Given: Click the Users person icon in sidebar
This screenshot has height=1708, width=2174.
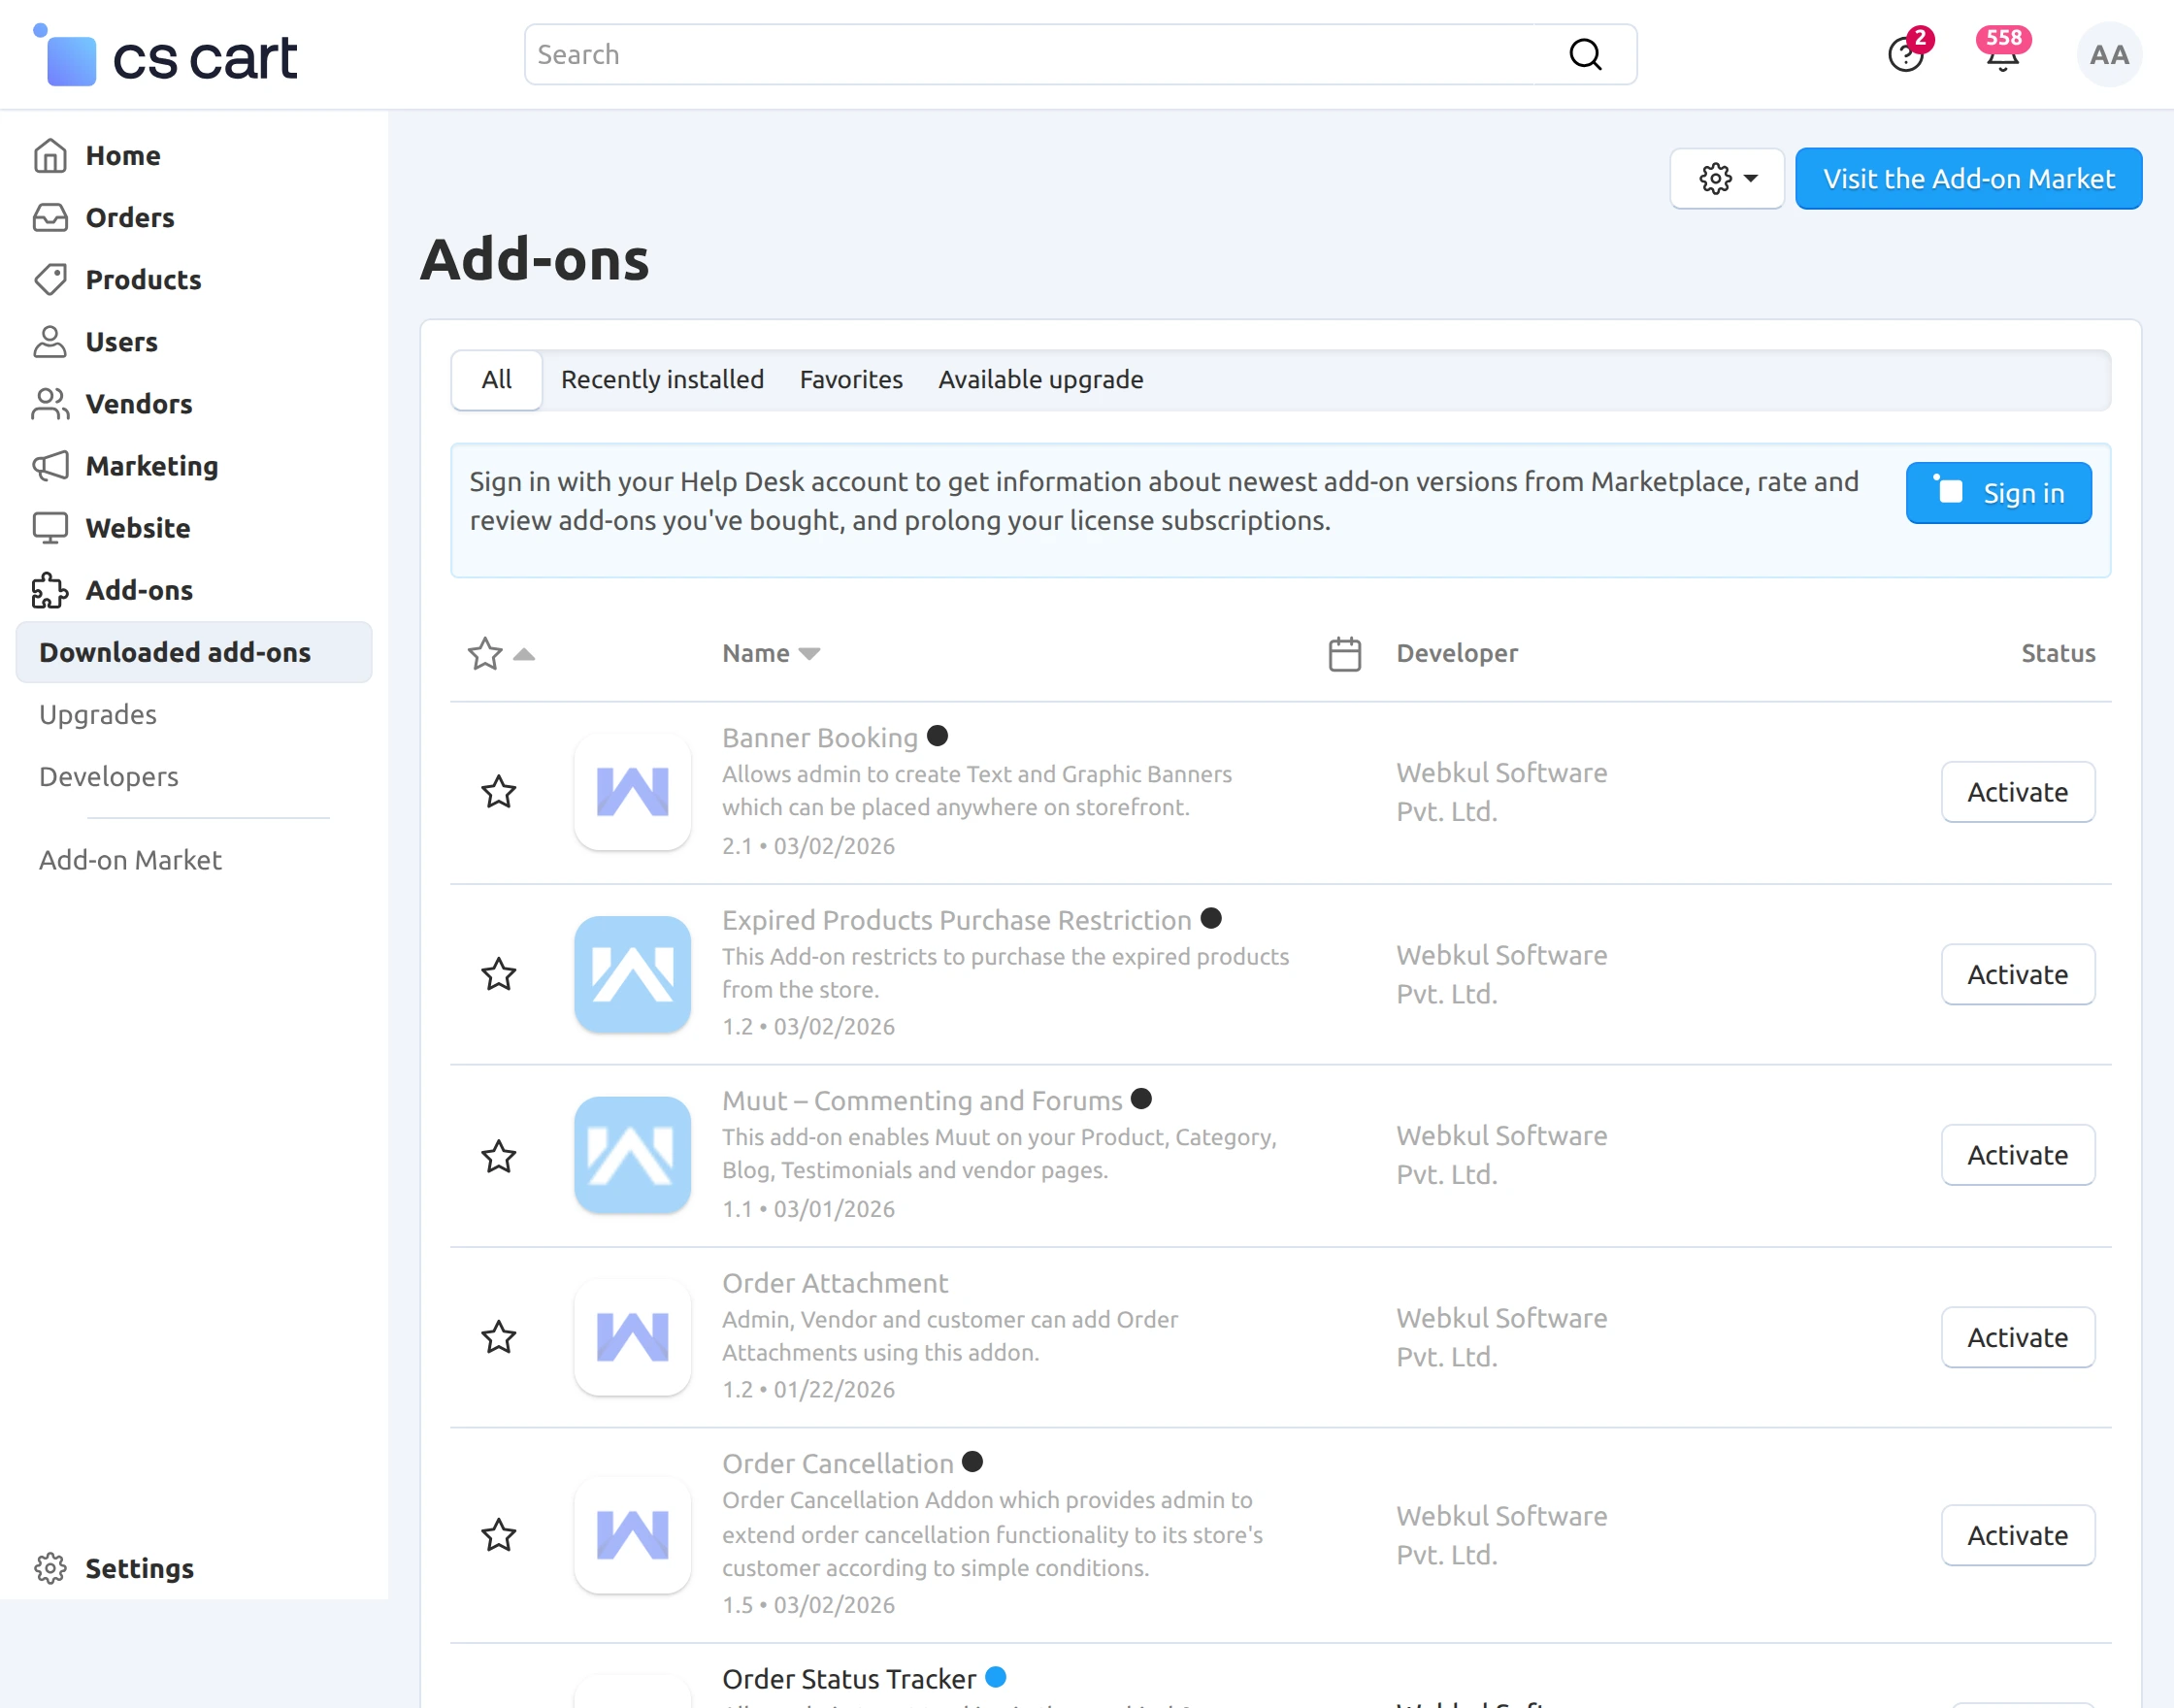Looking at the screenshot, I should point(50,342).
